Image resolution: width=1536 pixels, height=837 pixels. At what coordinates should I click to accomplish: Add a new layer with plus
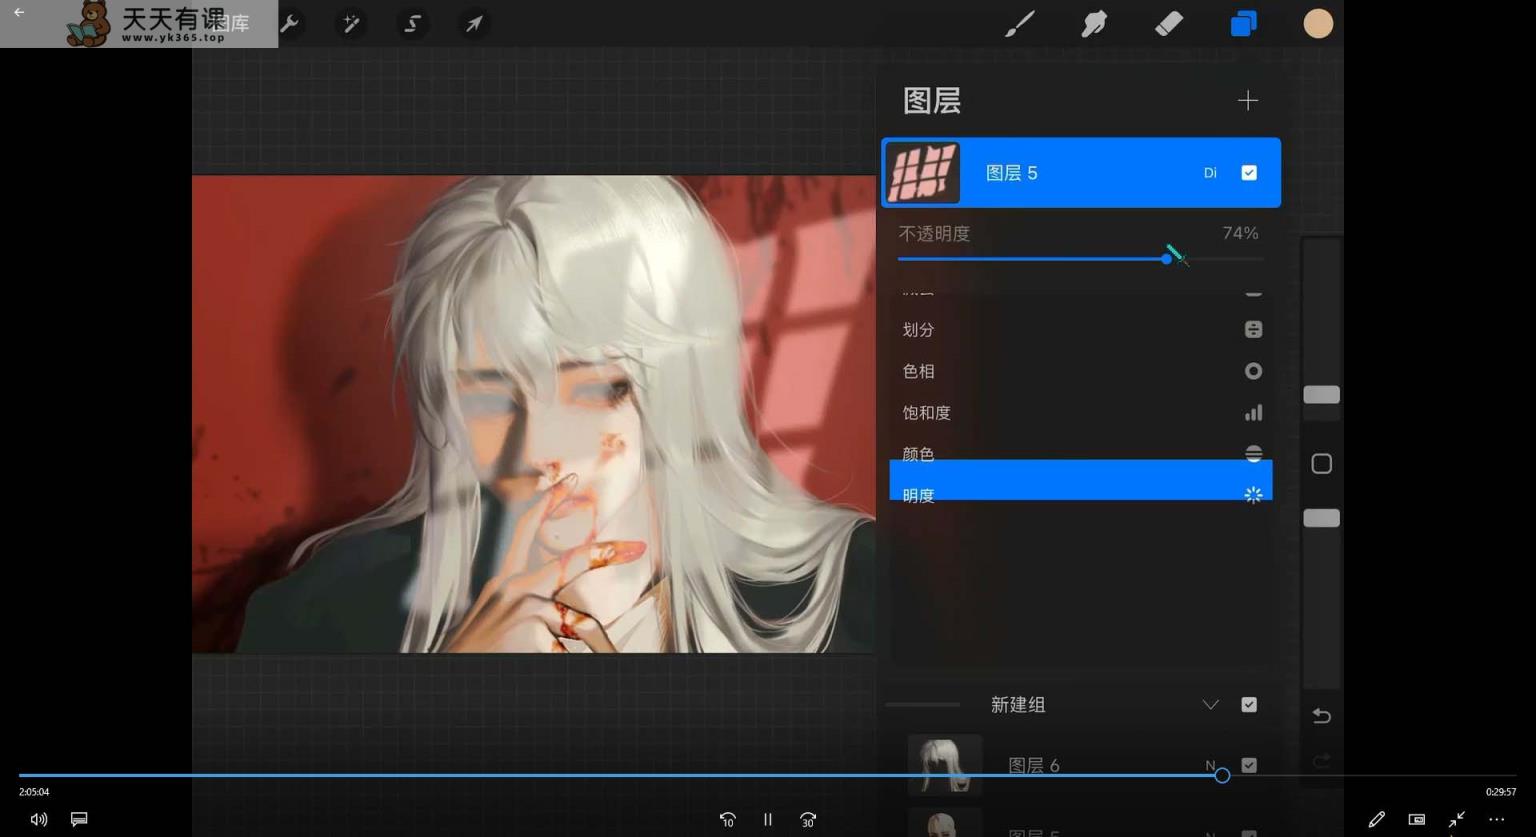pyautogui.click(x=1247, y=100)
